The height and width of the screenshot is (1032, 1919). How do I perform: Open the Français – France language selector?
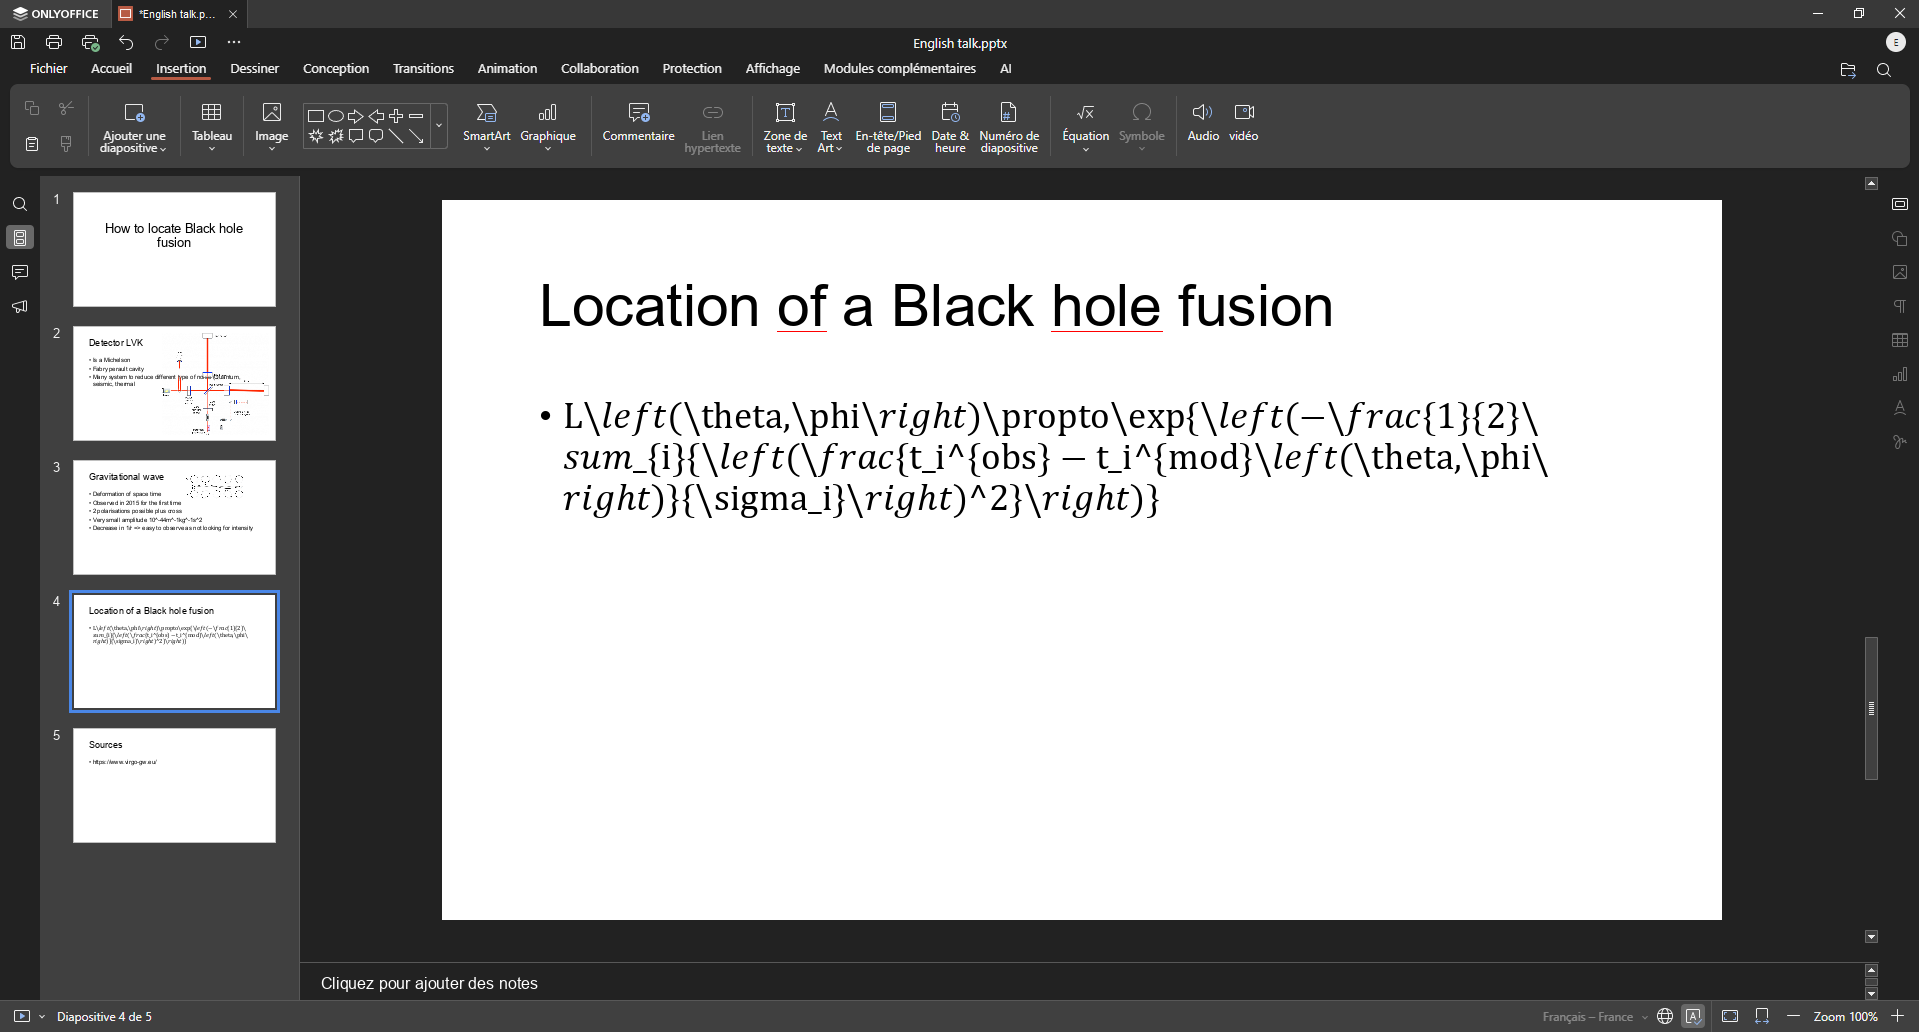point(1594,1016)
